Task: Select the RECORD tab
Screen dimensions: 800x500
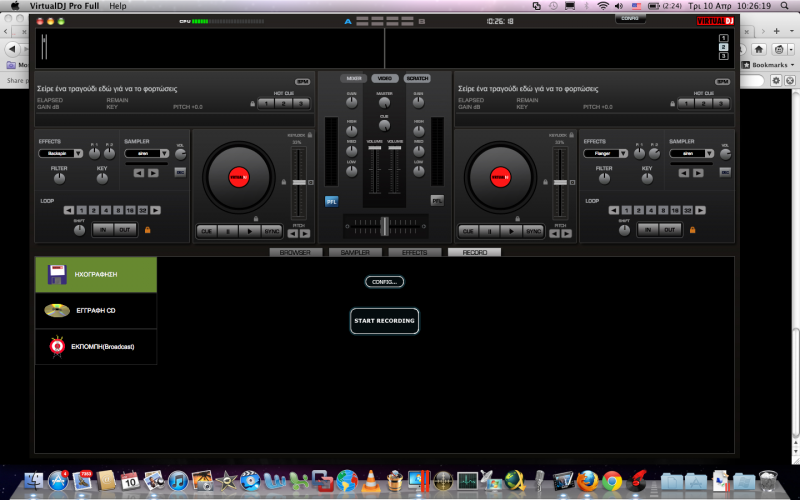Action: tap(474, 253)
